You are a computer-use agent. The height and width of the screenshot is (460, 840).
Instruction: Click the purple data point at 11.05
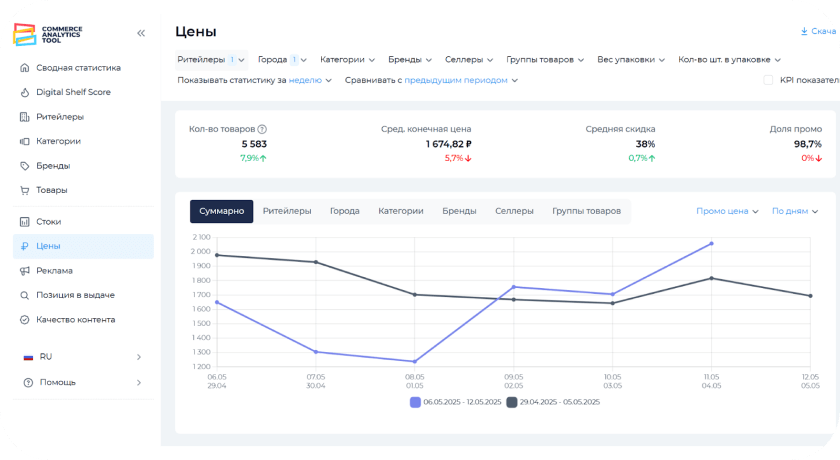tap(711, 244)
